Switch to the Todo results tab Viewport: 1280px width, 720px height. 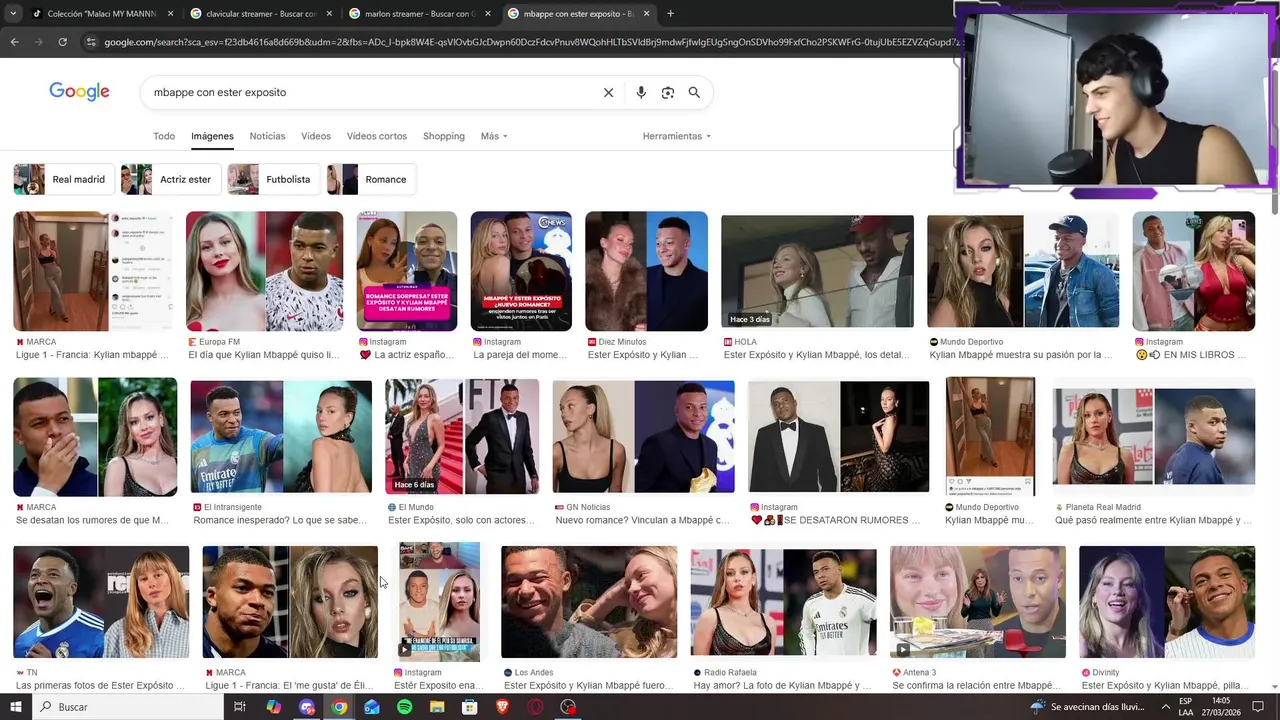(x=164, y=136)
